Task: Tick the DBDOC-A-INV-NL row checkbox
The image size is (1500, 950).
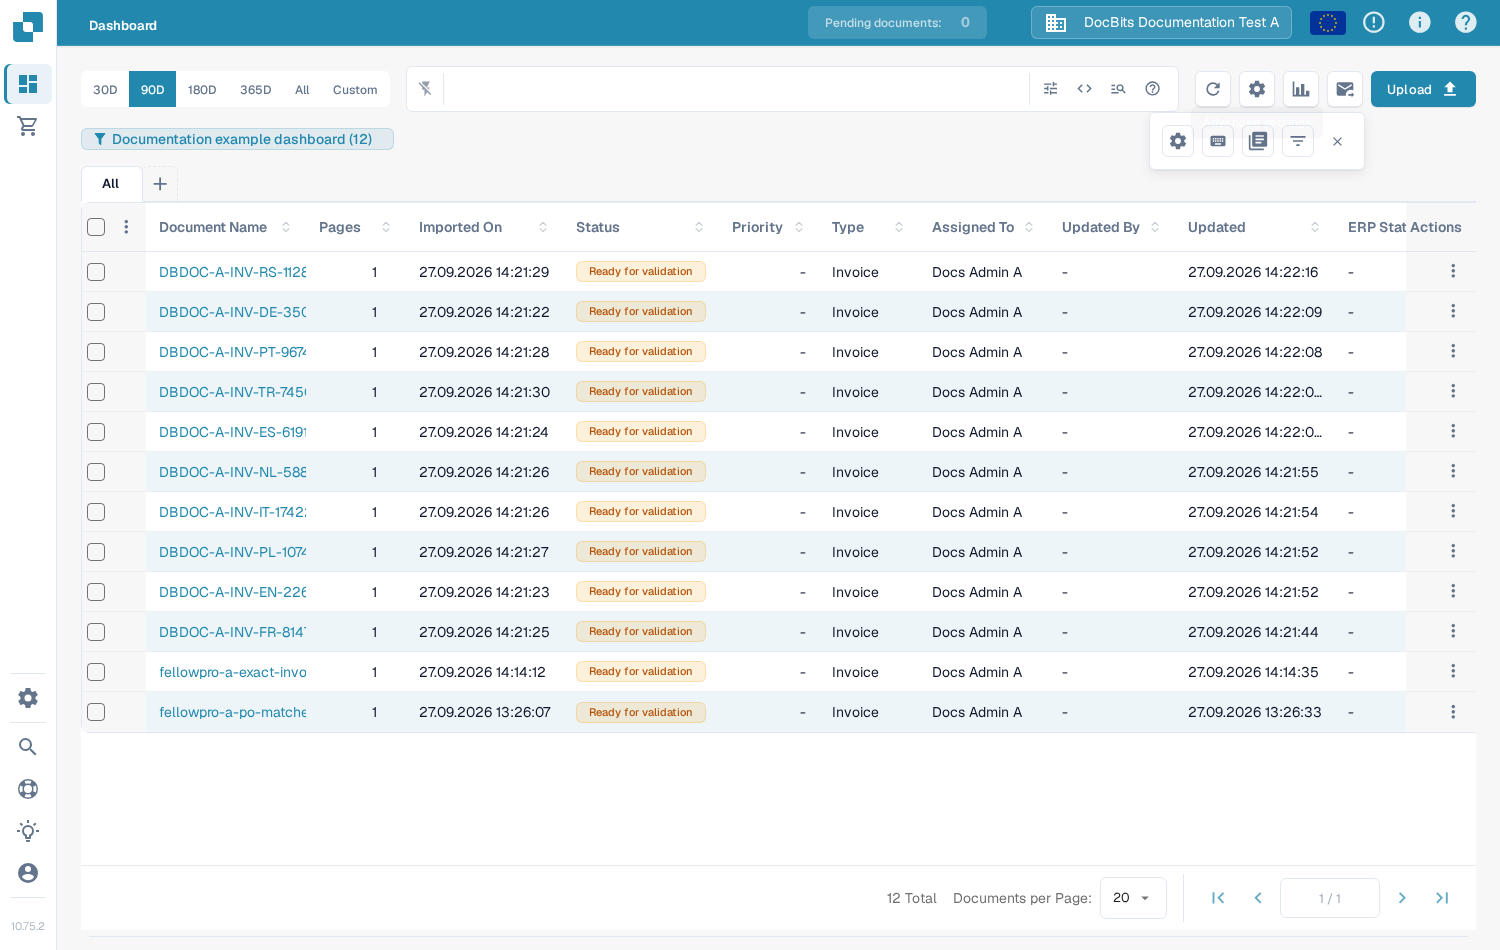Action: click(x=96, y=472)
